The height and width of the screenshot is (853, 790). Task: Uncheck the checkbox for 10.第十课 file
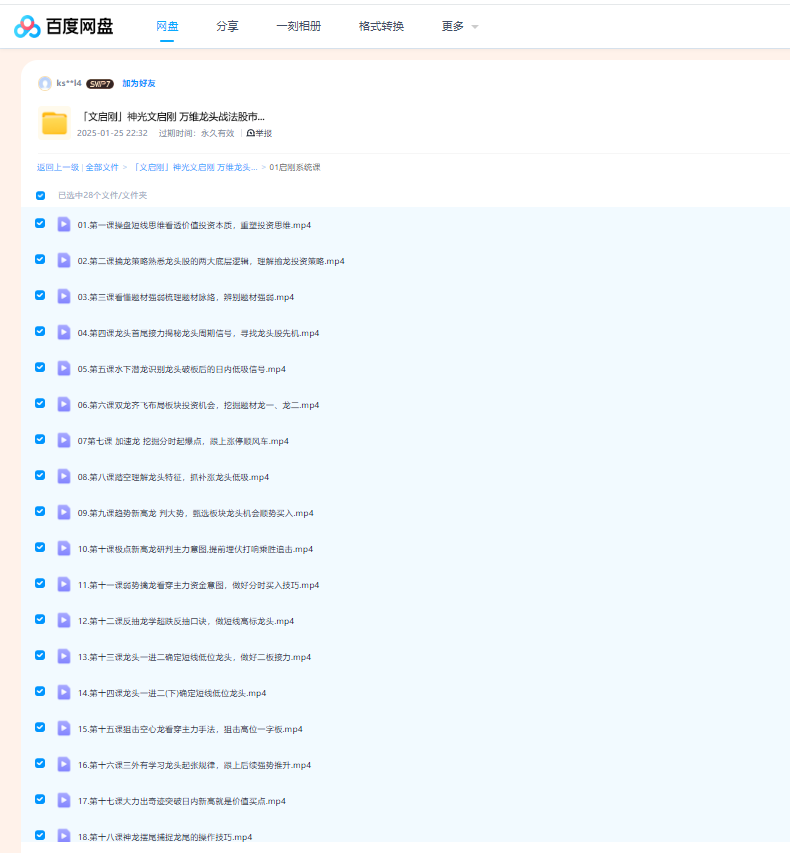tap(40, 547)
